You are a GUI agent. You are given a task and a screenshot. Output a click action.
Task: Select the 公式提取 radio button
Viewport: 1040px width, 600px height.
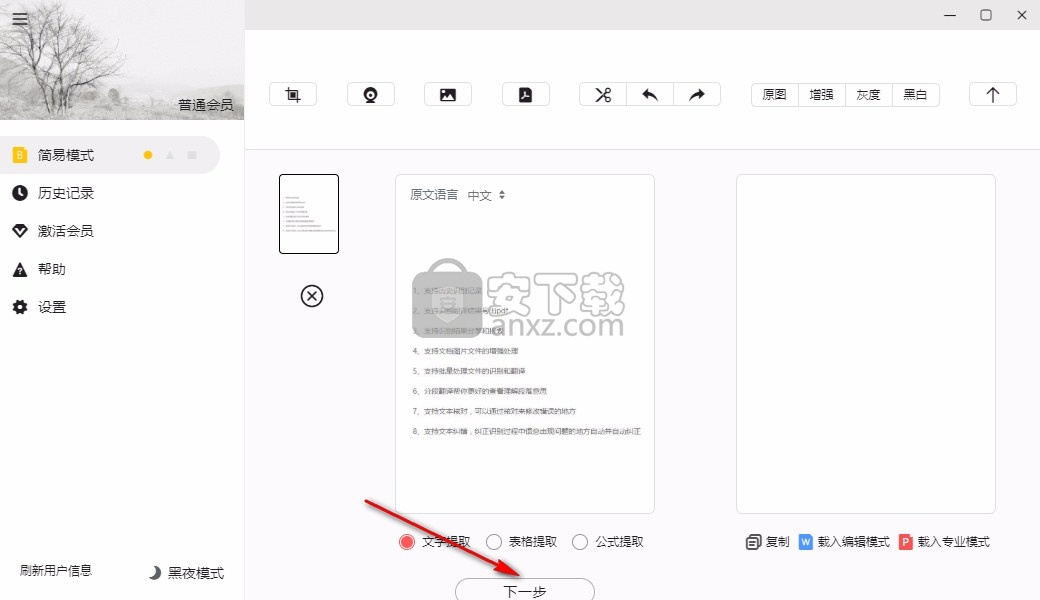click(x=580, y=542)
